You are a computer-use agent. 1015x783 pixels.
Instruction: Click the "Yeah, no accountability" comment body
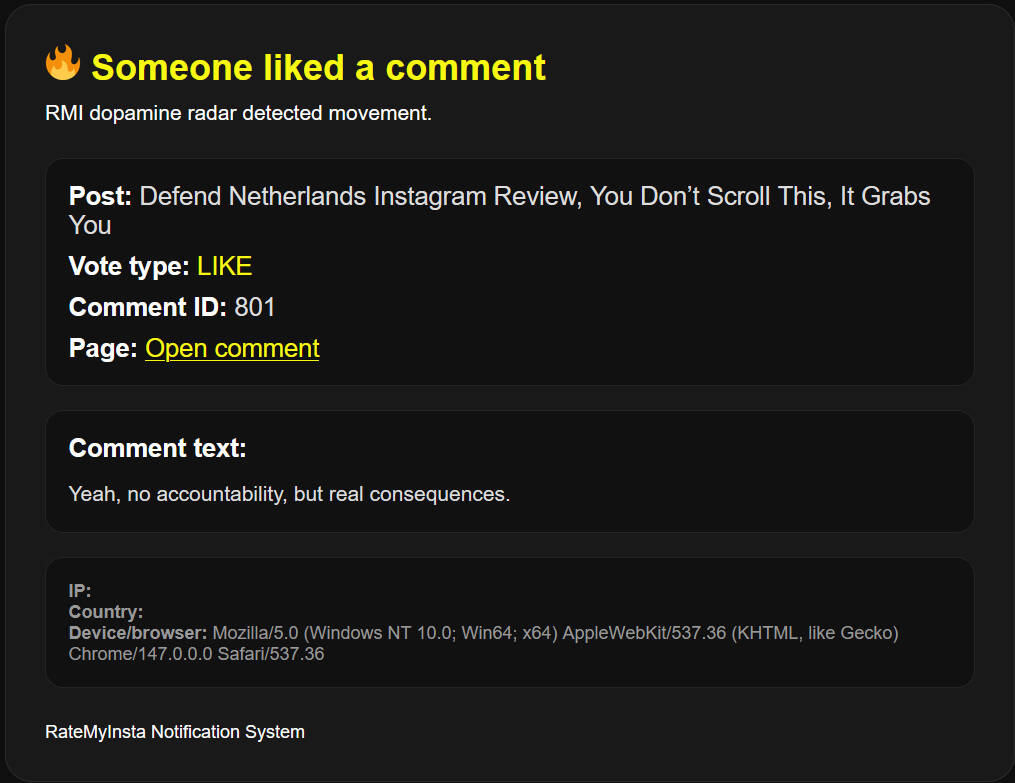click(x=289, y=494)
